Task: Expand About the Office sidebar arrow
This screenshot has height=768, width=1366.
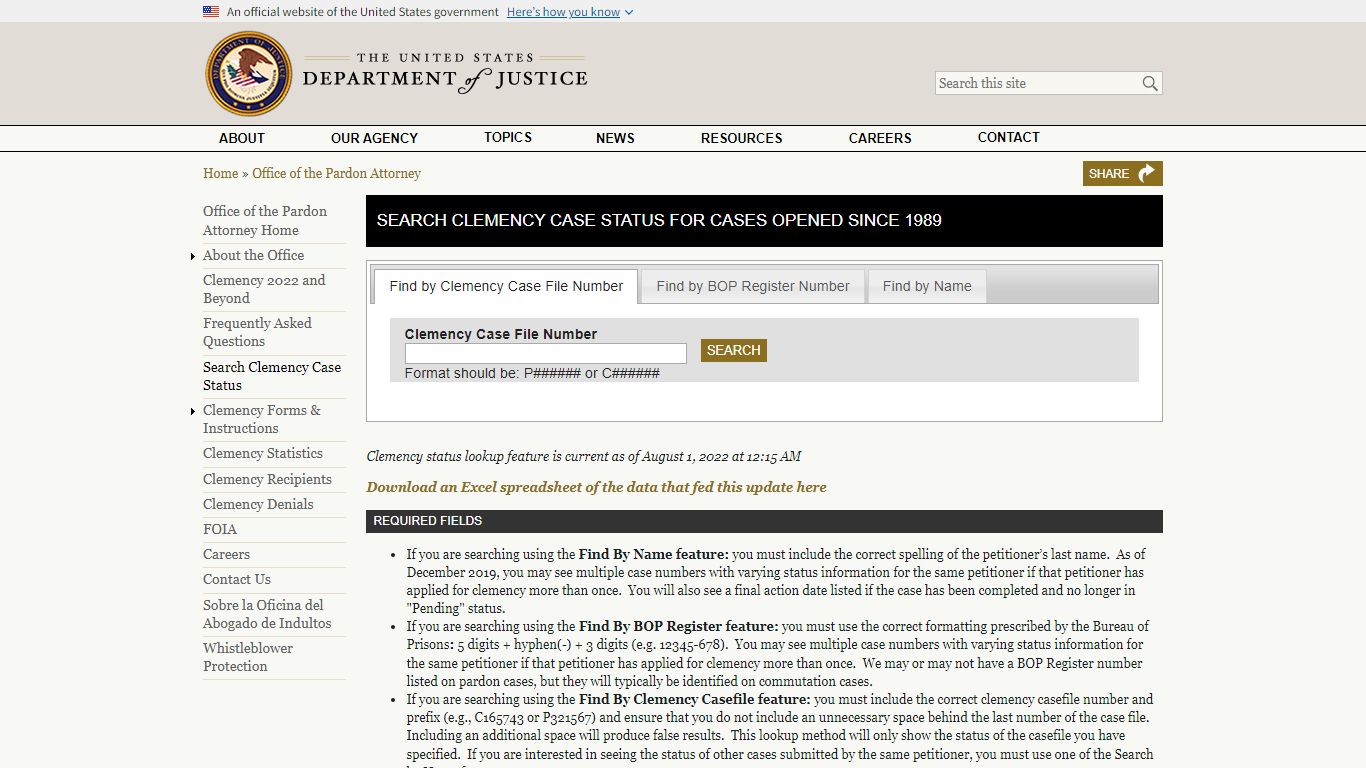Action: tap(193, 257)
